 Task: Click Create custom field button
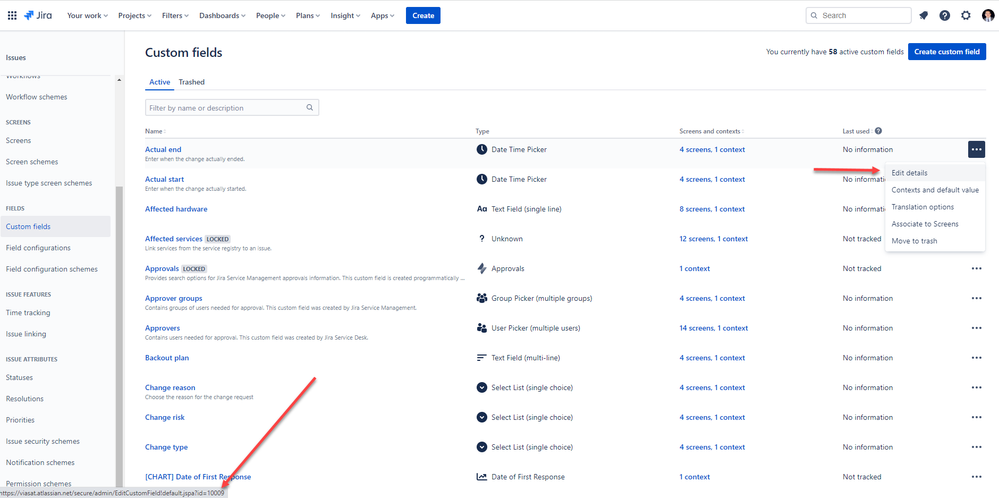pyautogui.click(x=947, y=52)
